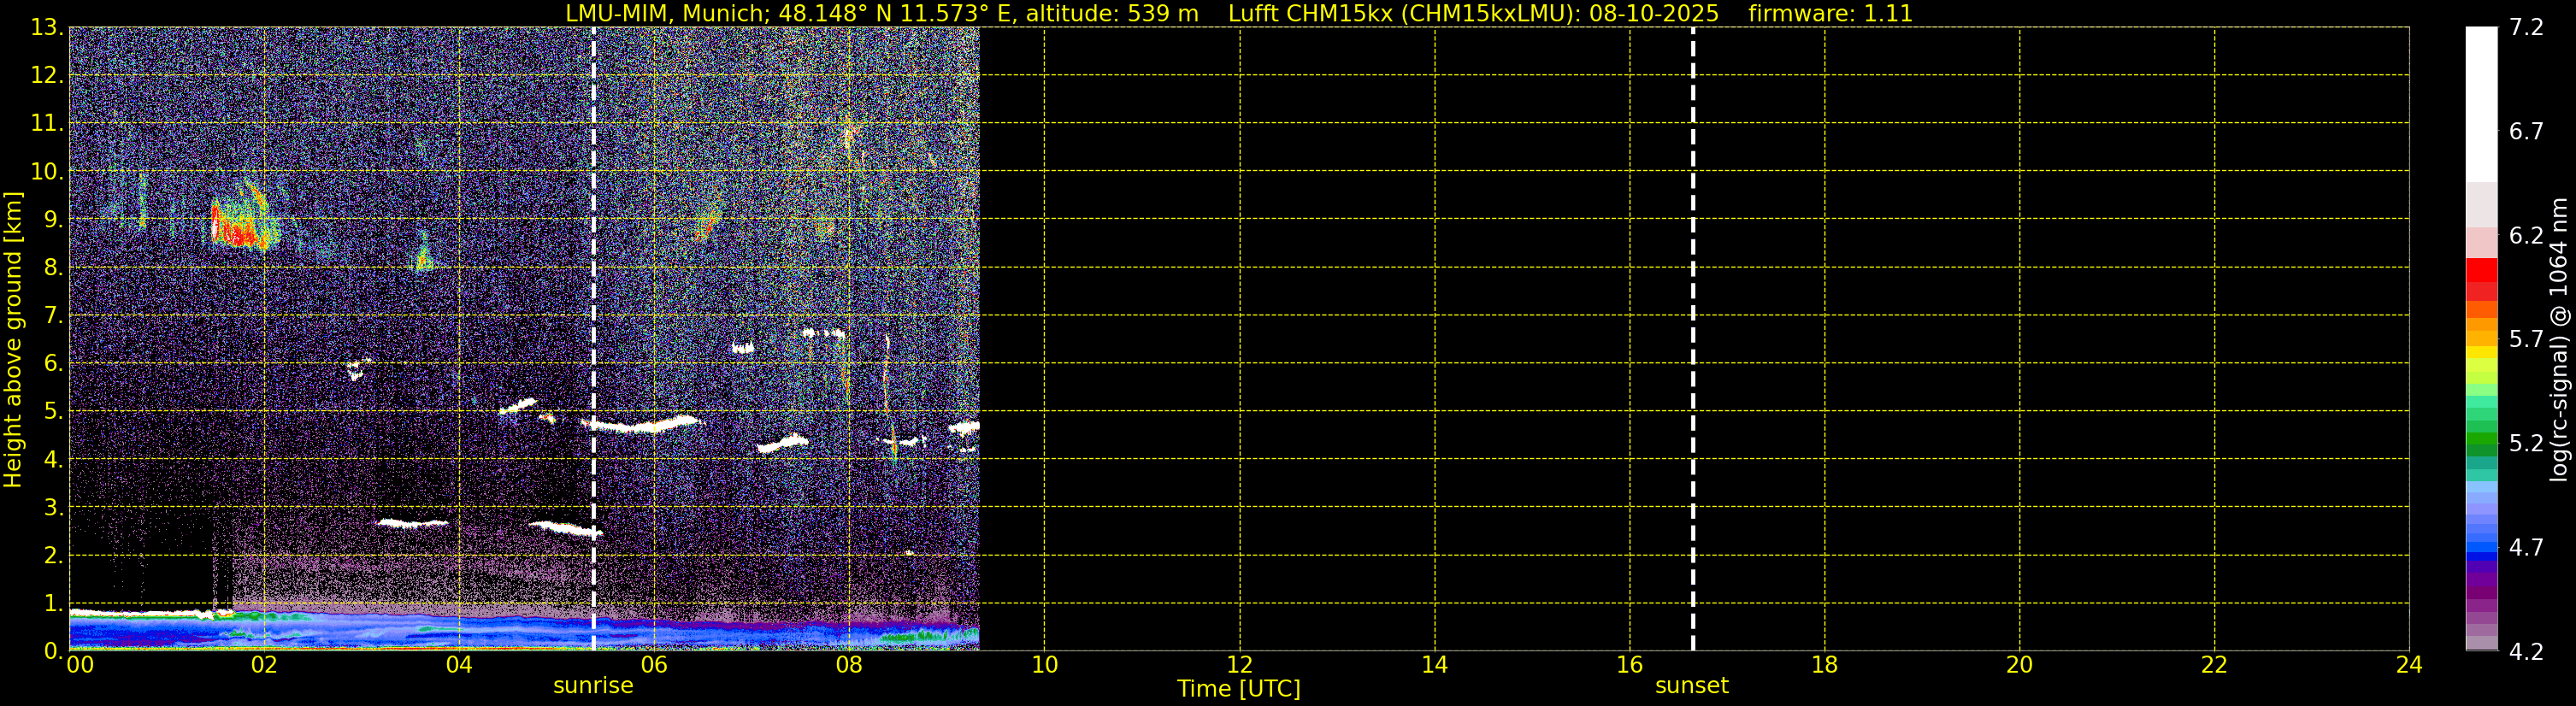Click the x-axis tick label '04'

coord(459,665)
